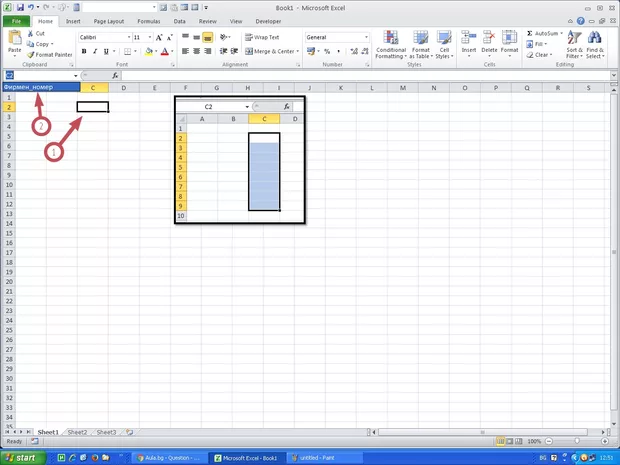Image resolution: width=620 pixels, height=465 pixels.
Task: Toggle Wrap Text on
Action: point(262,37)
